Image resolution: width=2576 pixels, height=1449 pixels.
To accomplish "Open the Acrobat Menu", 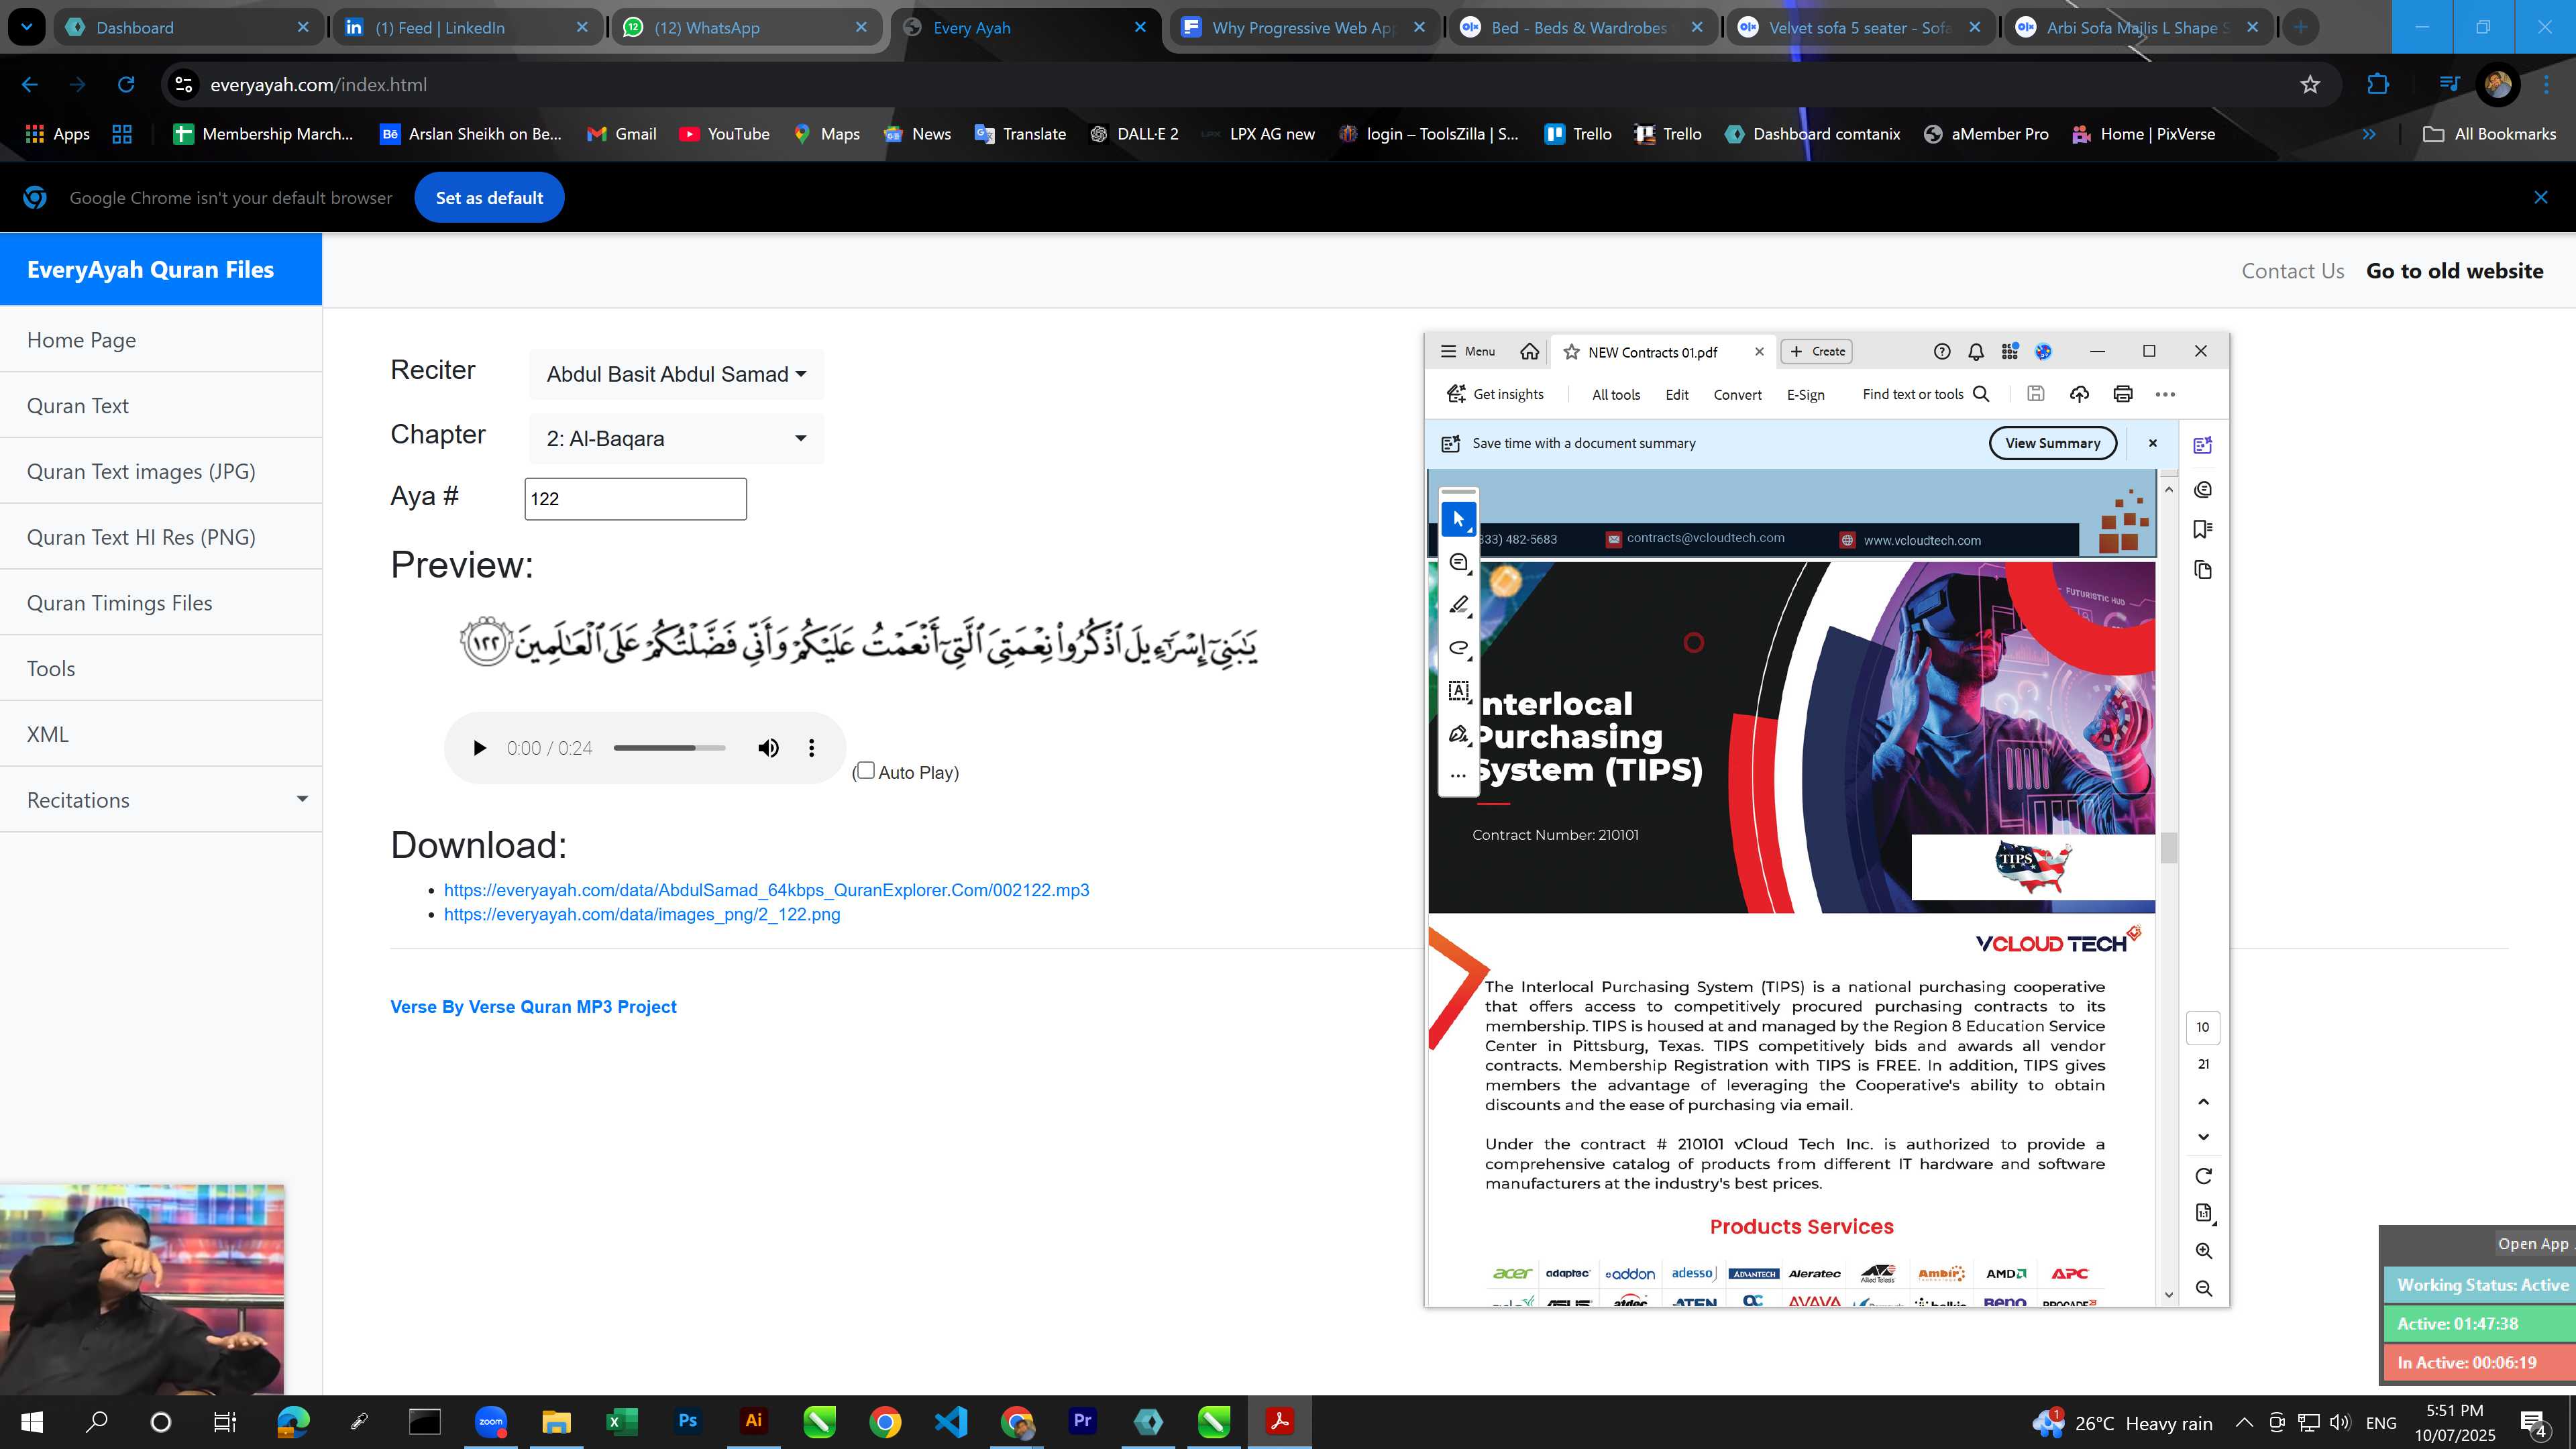I will coord(1468,351).
